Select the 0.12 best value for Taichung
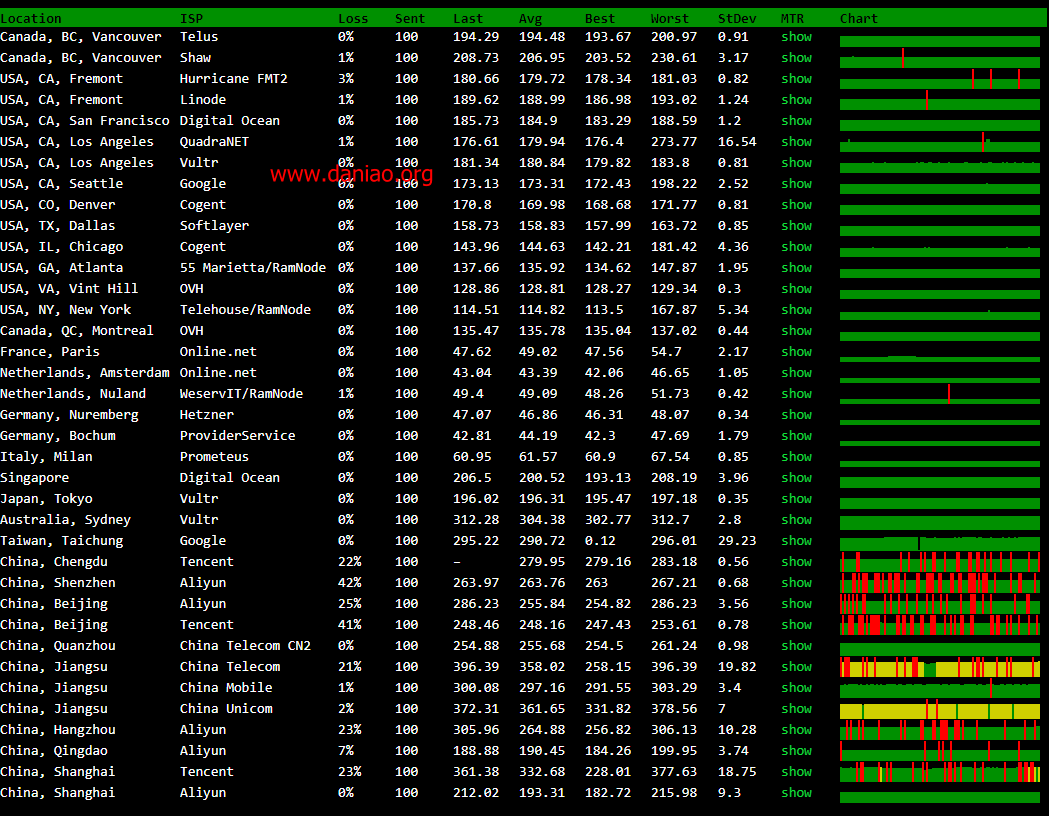This screenshot has width=1049, height=816. pos(600,540)
